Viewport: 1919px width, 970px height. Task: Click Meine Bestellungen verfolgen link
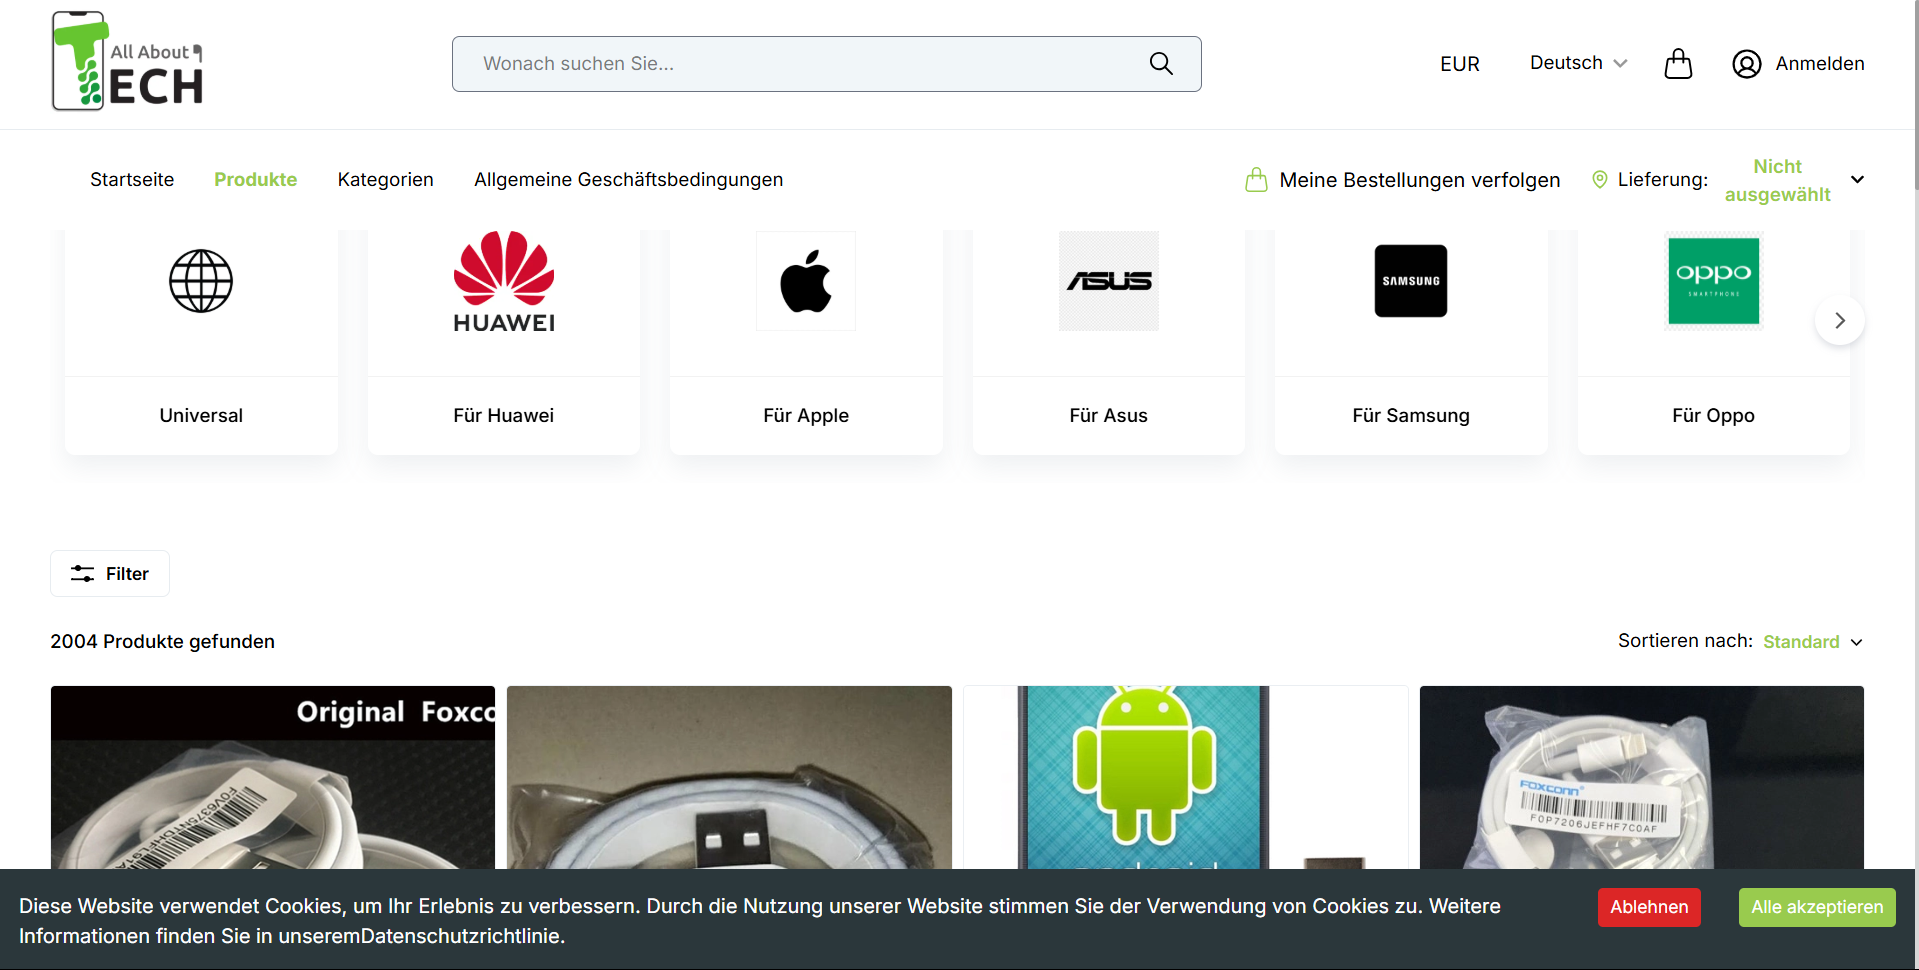(x=1420, y=180)
